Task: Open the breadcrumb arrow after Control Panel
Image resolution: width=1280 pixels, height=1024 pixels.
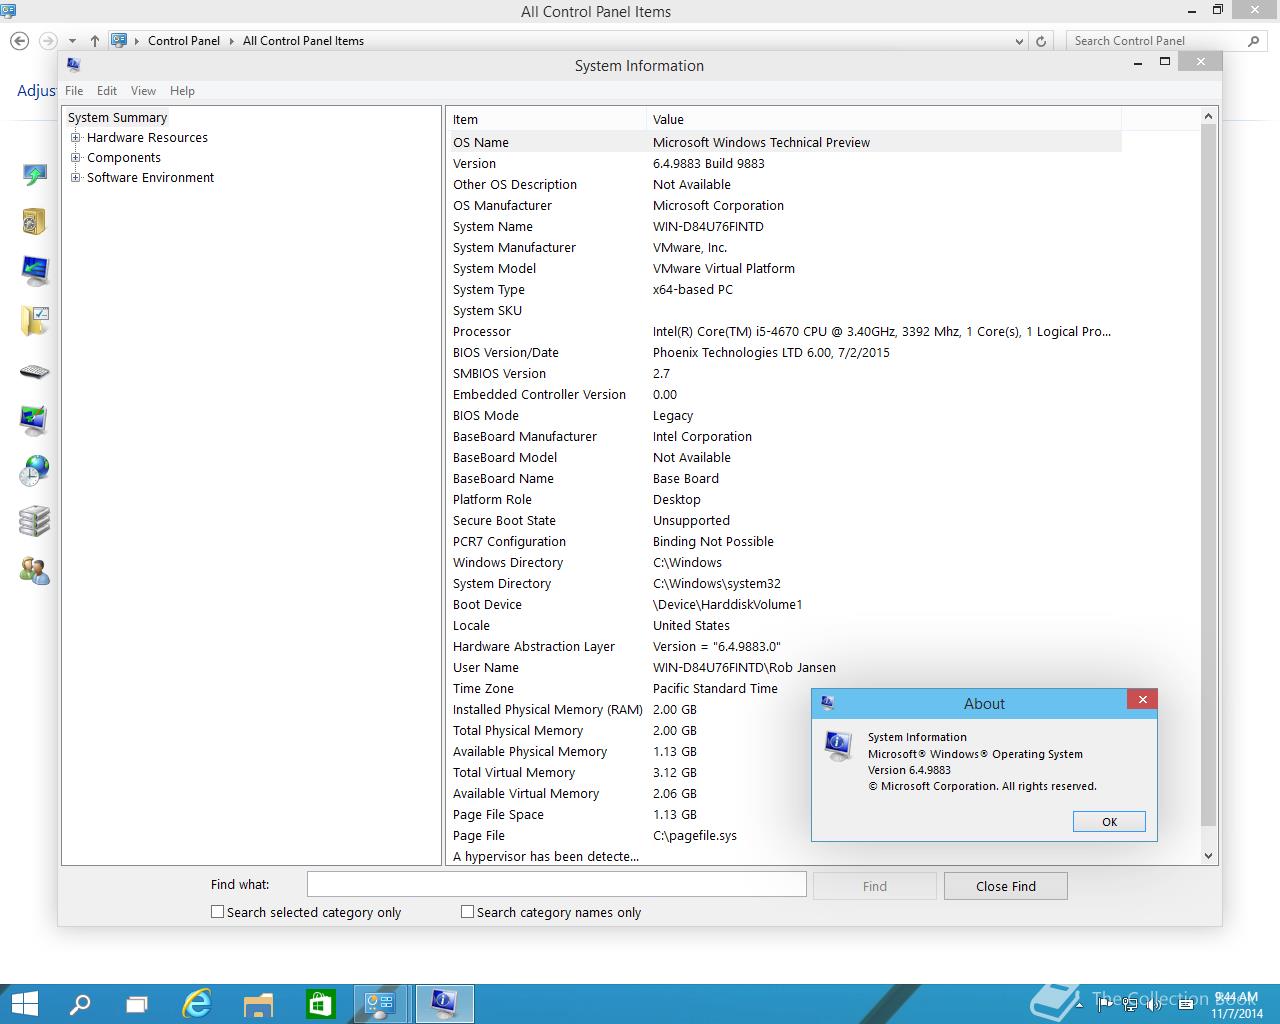Action: point(231,41)
